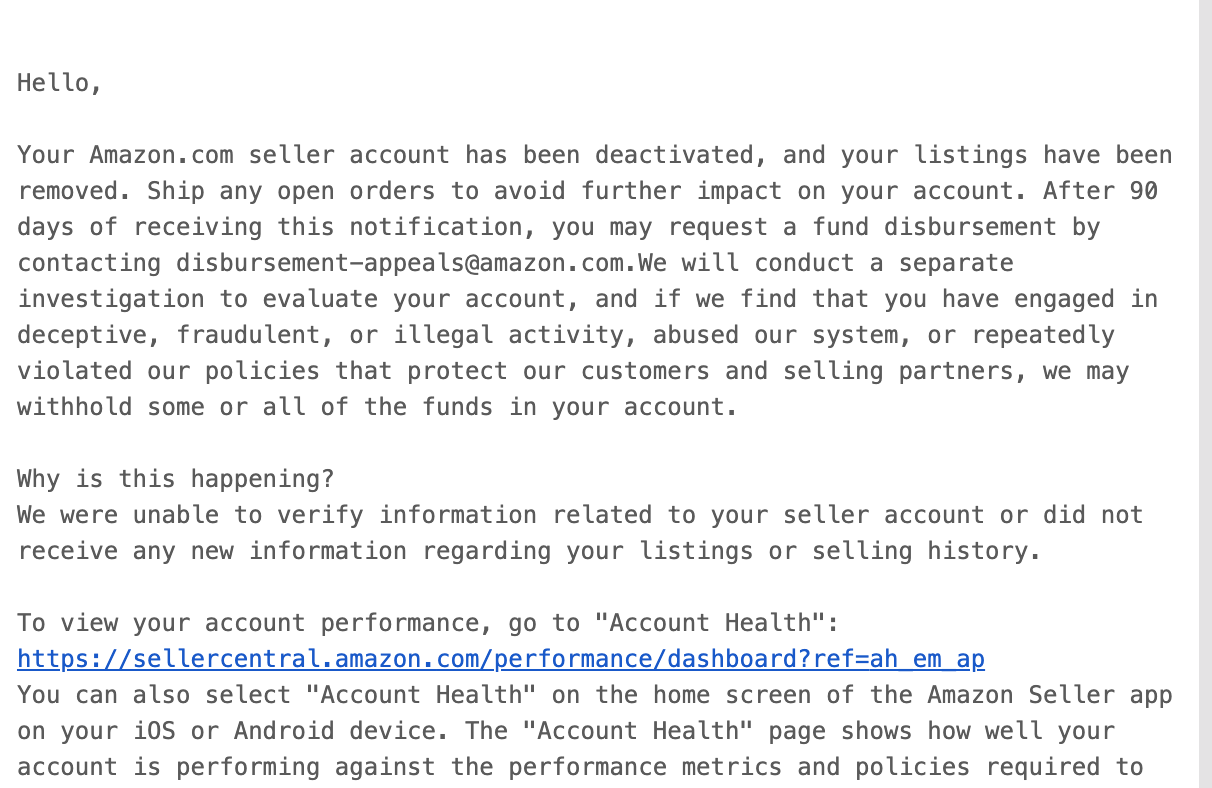Click the word "Amazon.com" in first sentence

pyautogui.click(x=161, y=155)
